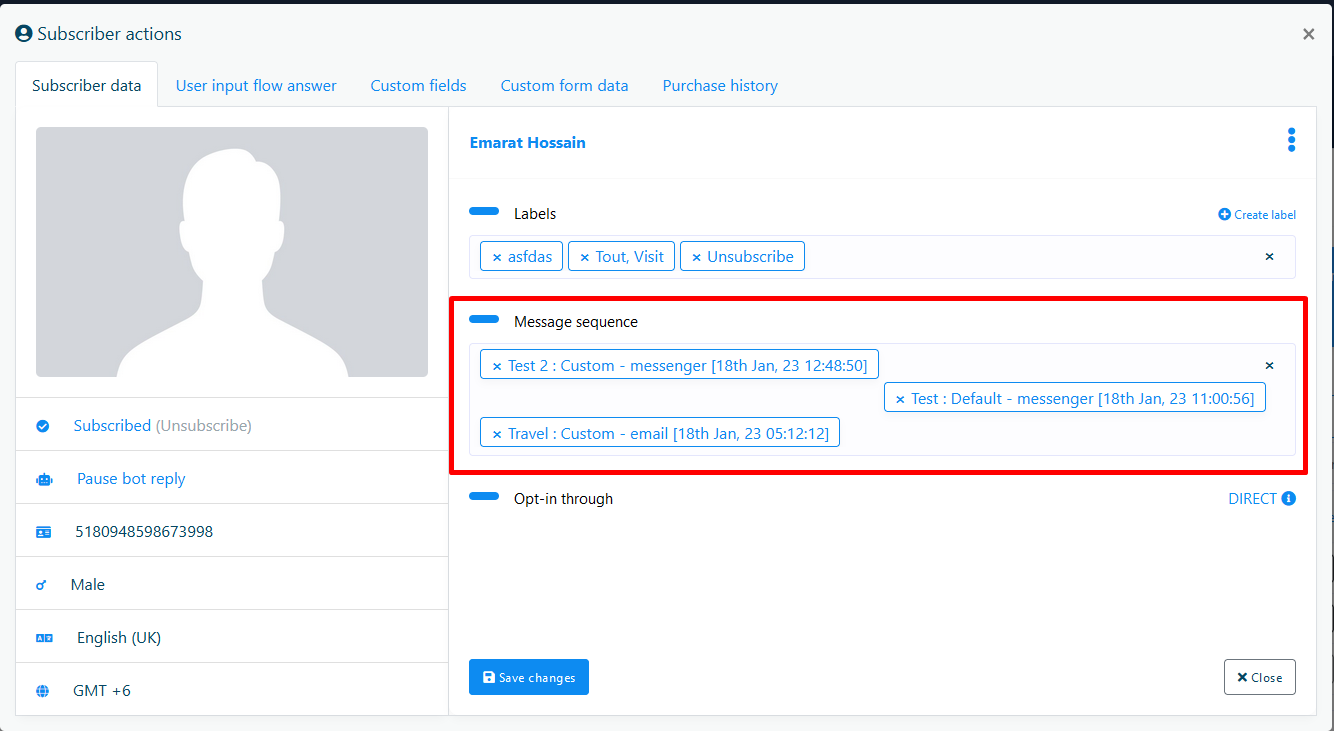Click the Create label link
1334x731 pixels.
[1257, 215]
